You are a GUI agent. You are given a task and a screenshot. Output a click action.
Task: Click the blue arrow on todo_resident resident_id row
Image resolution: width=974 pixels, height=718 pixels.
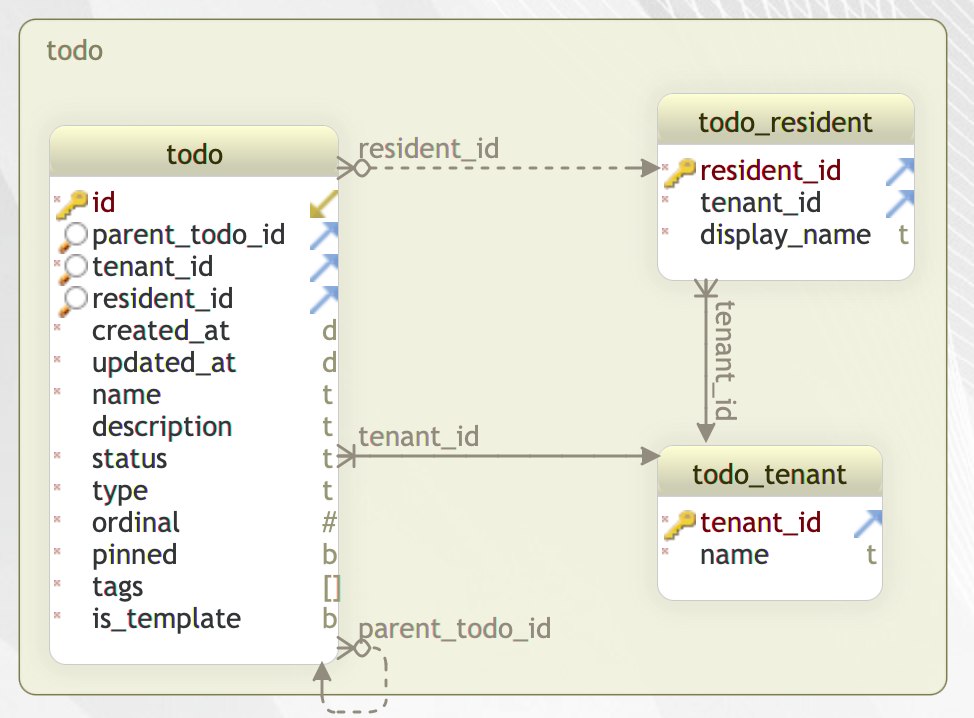point(899,172)
